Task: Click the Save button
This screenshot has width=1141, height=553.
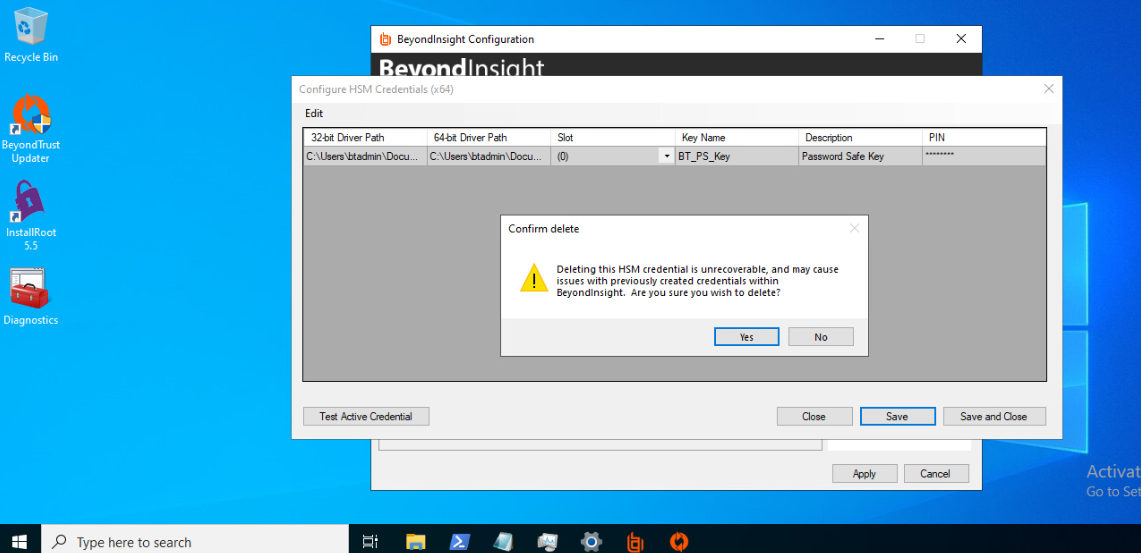Action: click(x=897, y=416)
